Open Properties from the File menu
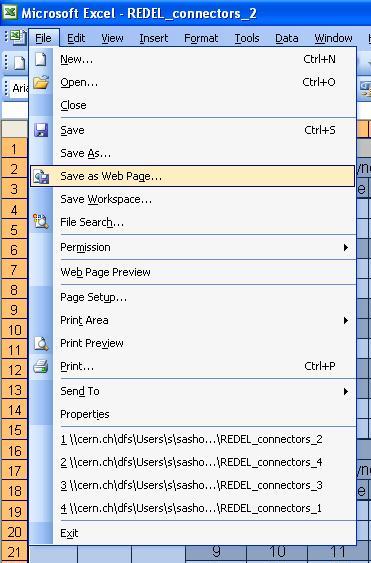The width and height of the screenshot is (371, 563). click(193, 414)
